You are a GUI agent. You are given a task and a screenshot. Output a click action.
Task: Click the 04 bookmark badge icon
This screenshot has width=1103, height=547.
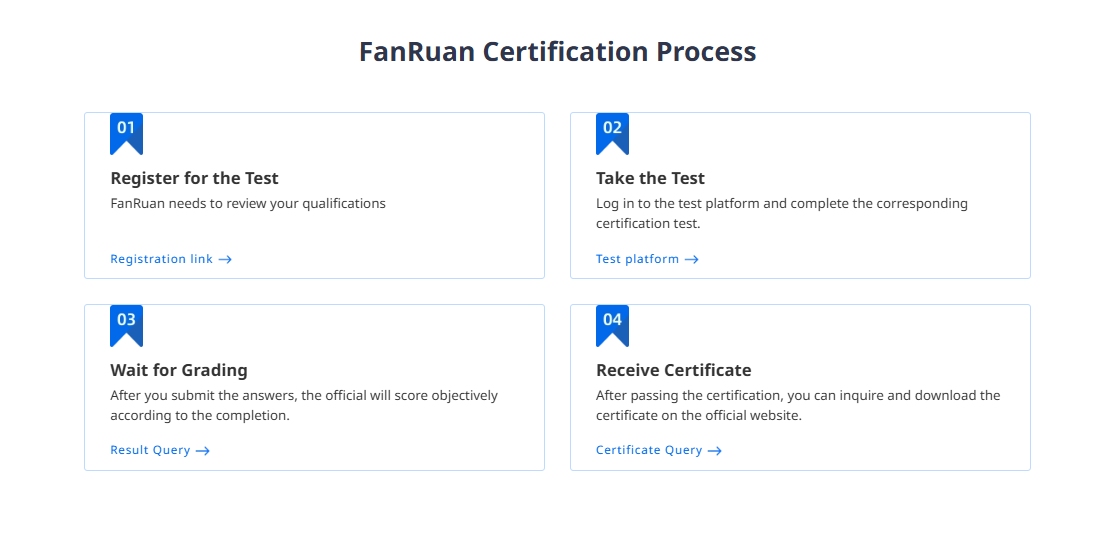point(612,325)
